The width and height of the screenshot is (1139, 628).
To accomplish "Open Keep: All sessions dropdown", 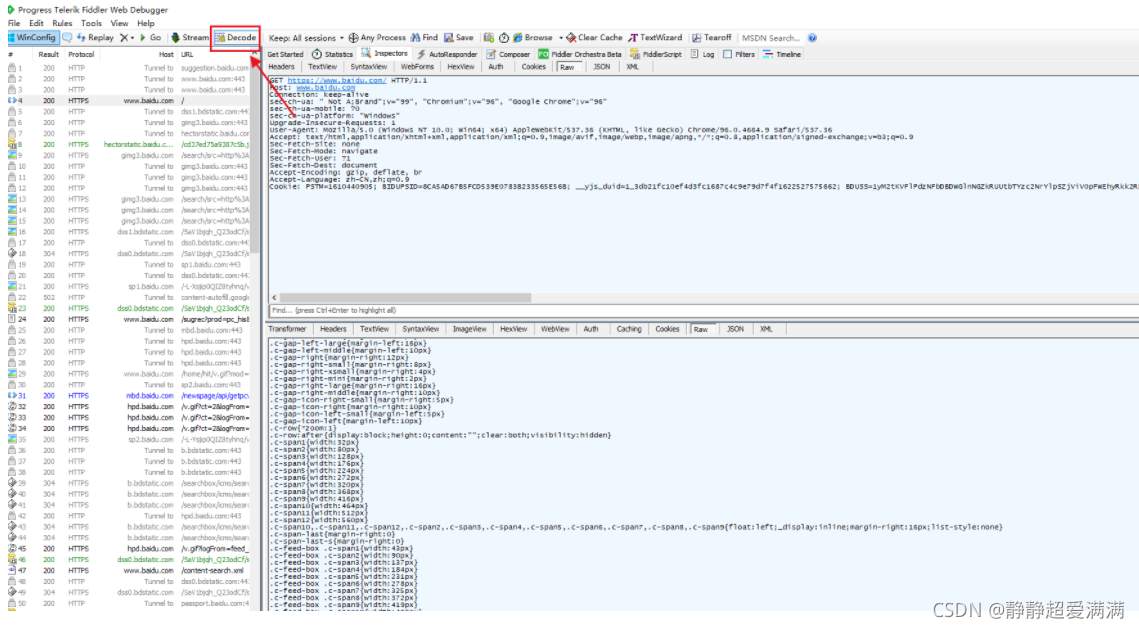I will point(306,38).
